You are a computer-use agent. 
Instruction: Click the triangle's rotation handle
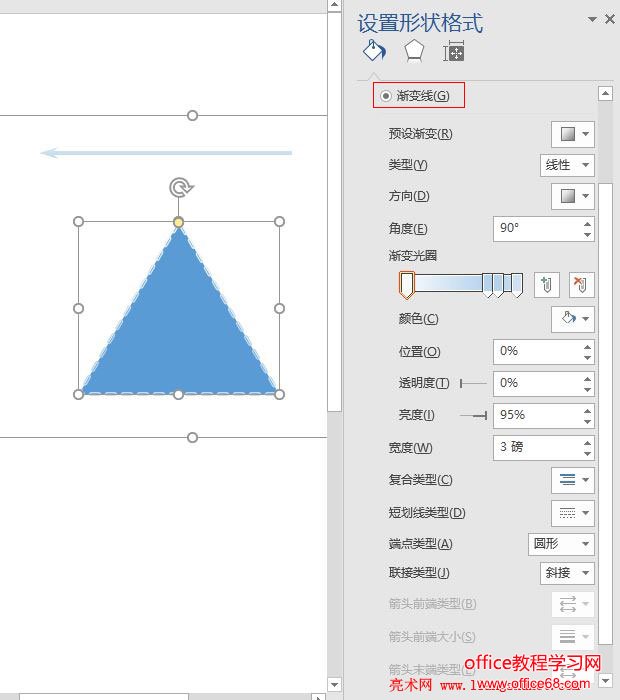click(x=180, y=188)
